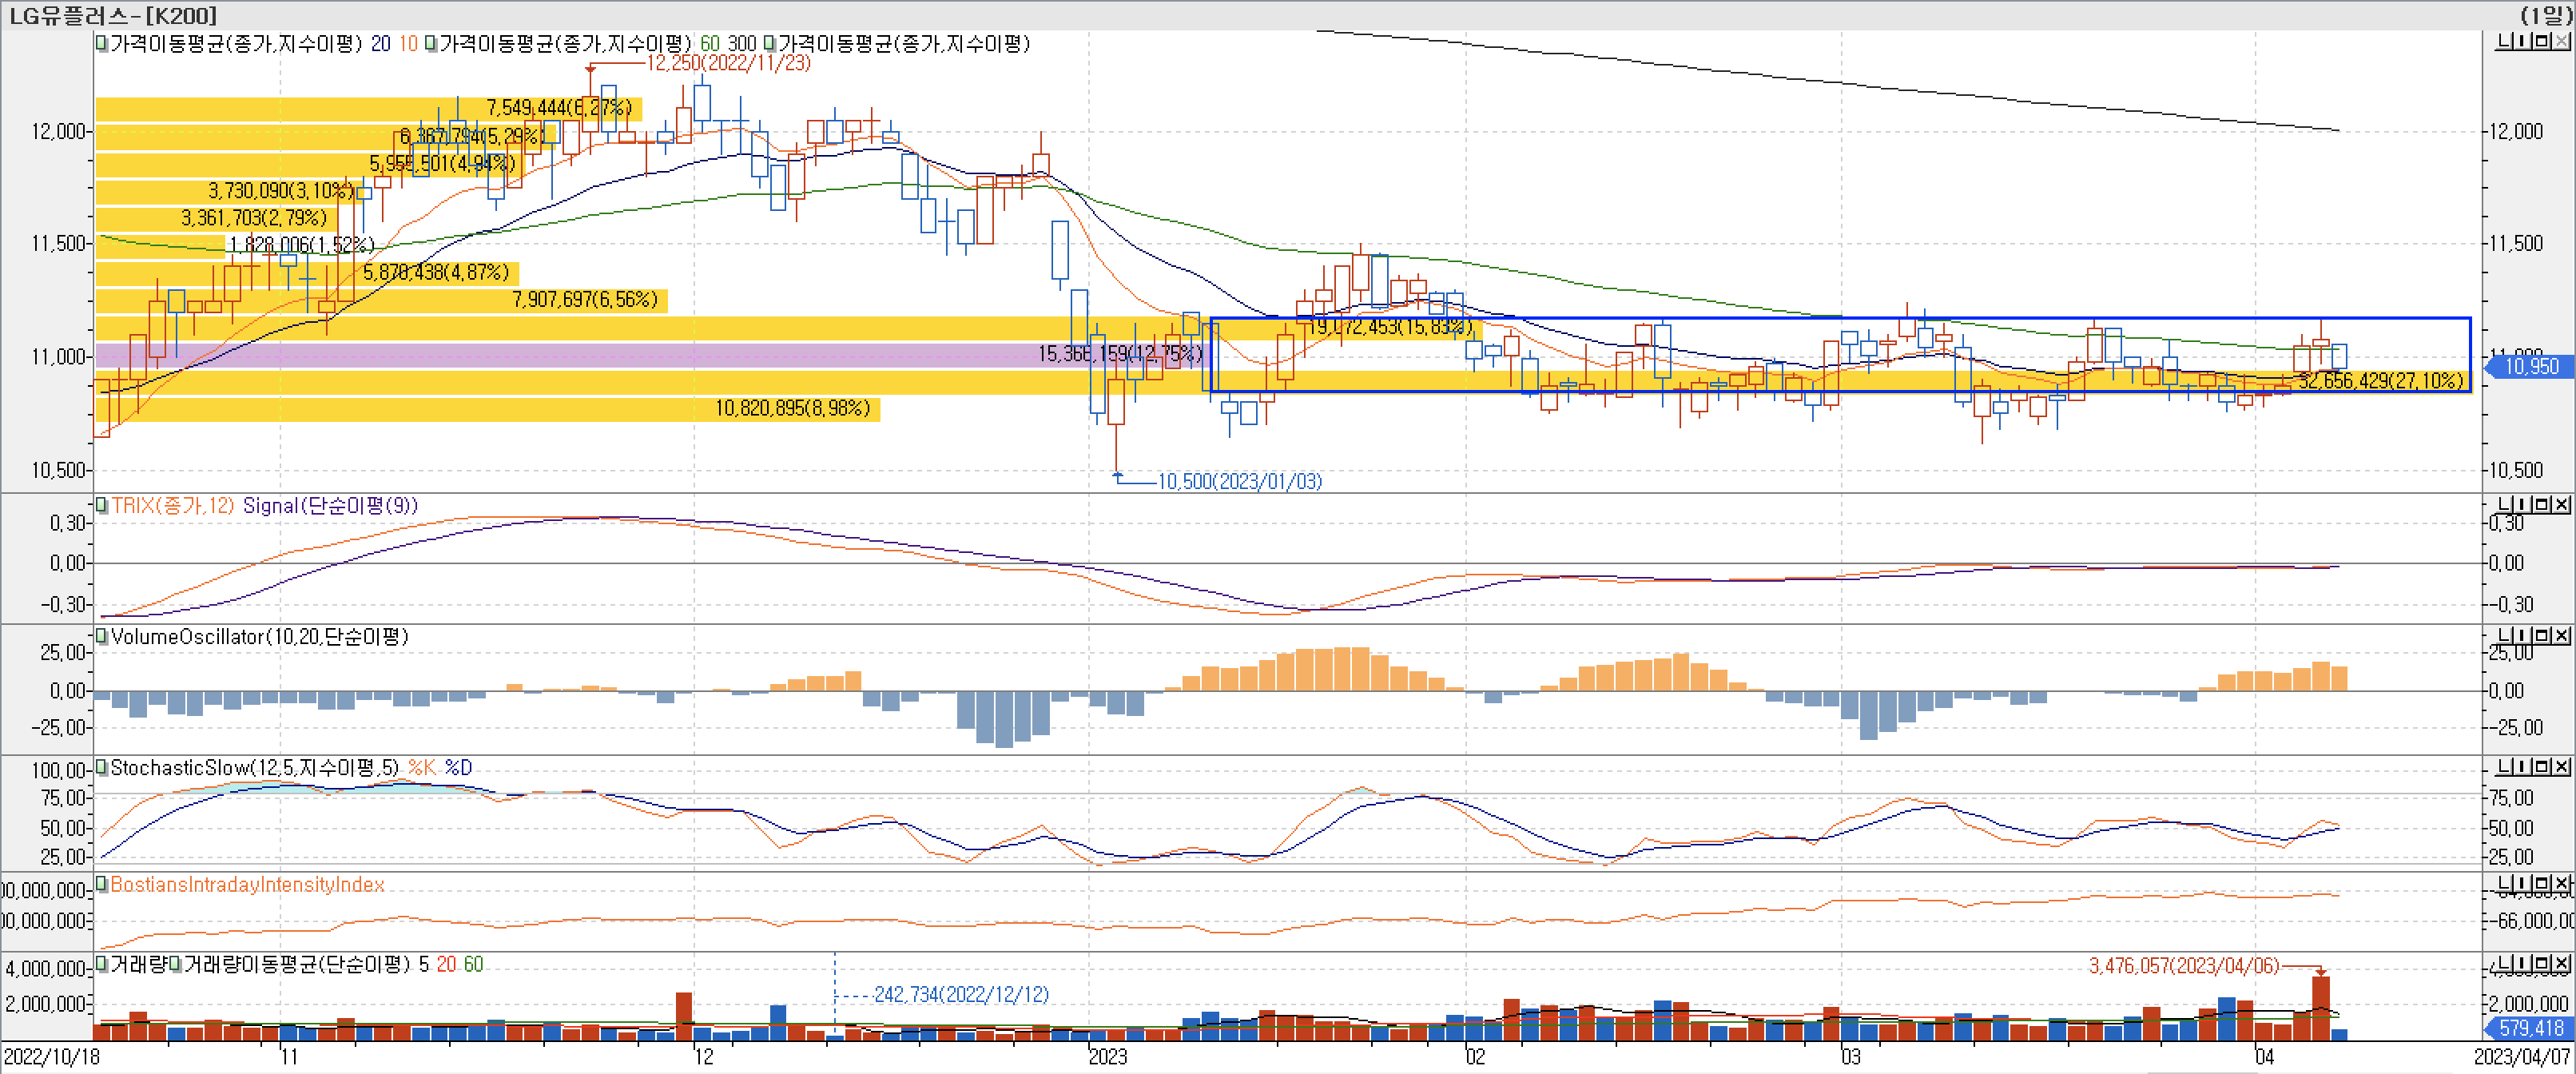Close the TRIX indicator panel

tap(2561, 504)
